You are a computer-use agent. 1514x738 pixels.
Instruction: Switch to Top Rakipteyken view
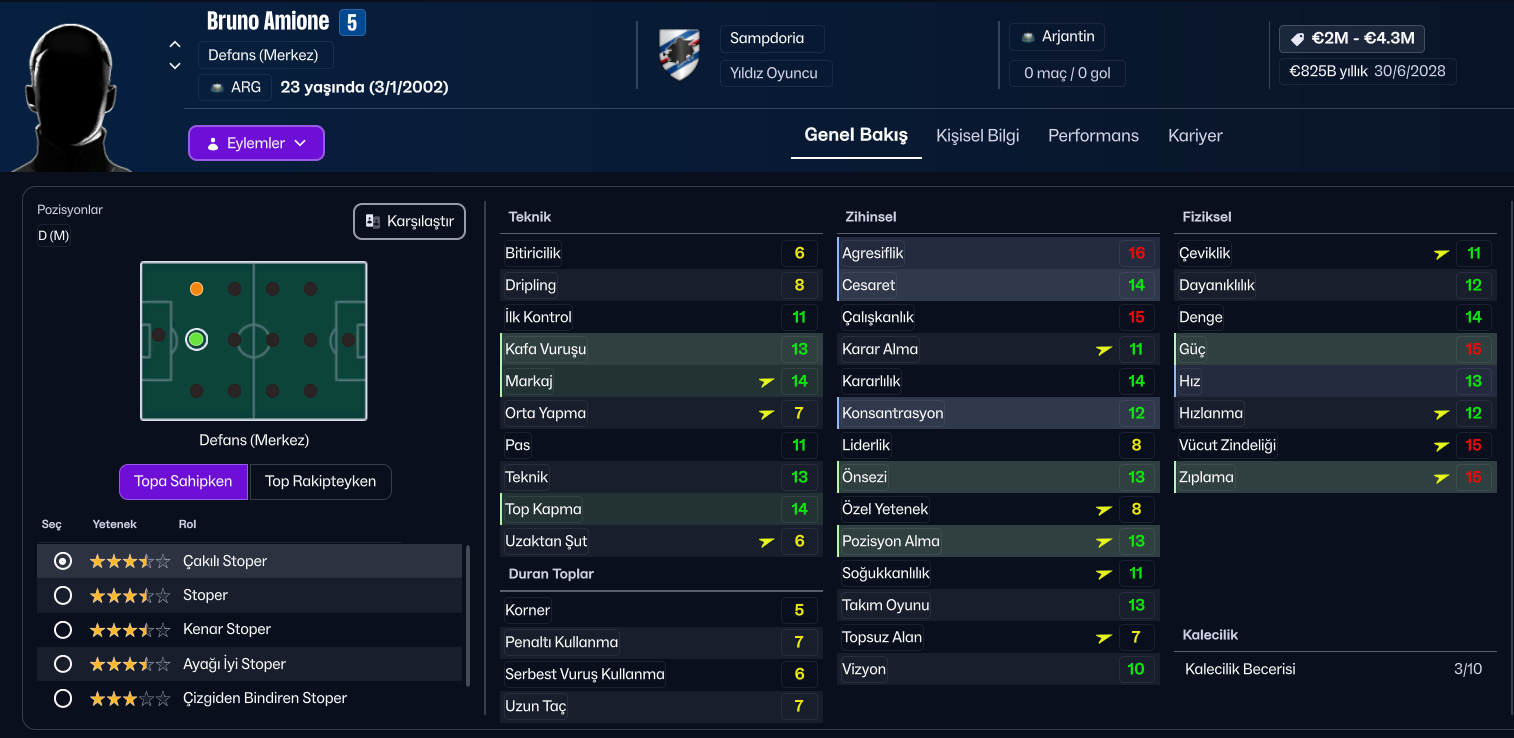click(320, 481)
